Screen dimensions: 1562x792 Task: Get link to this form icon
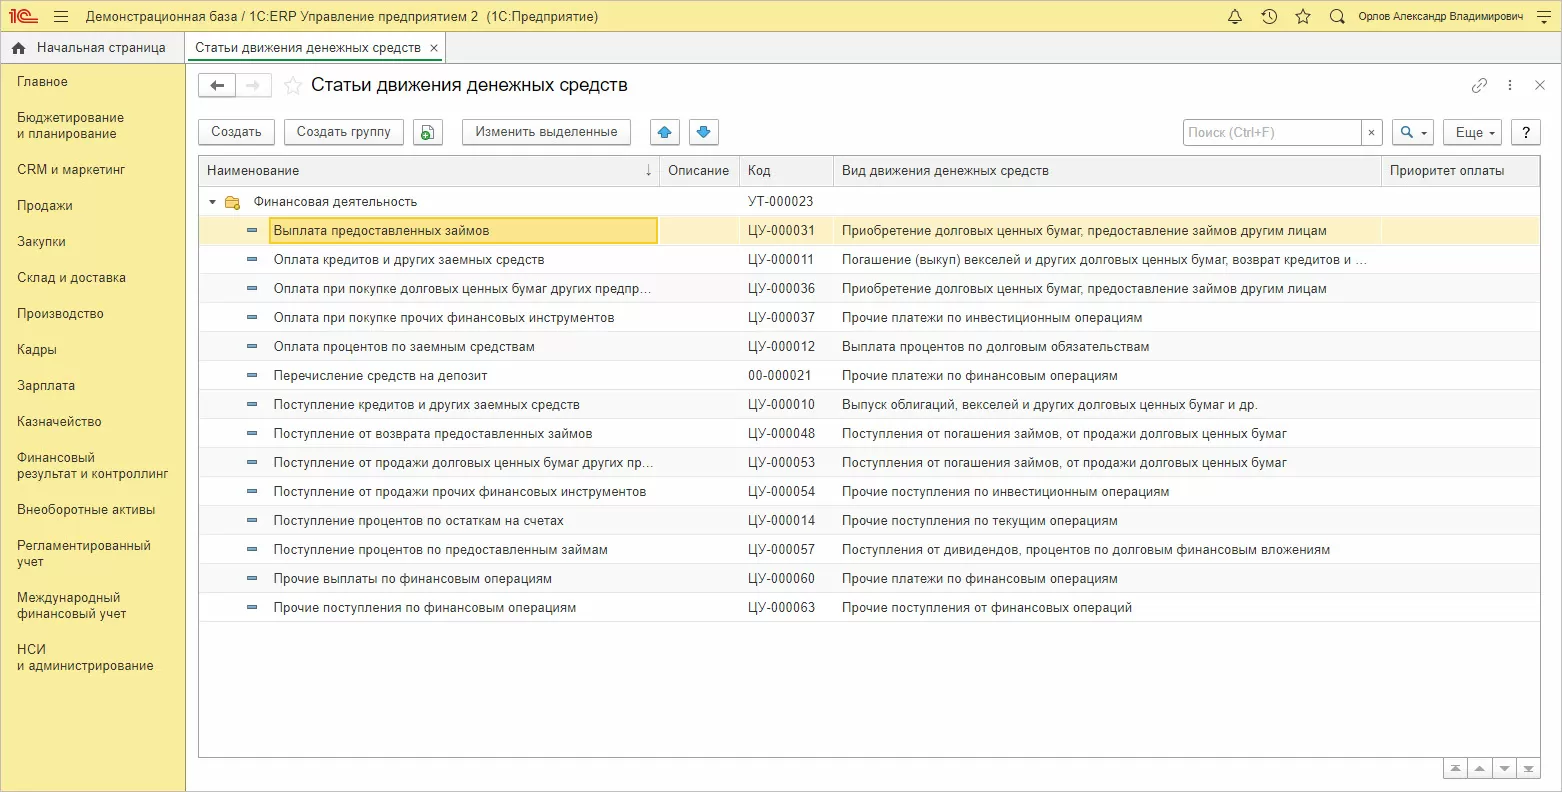(1479, 86)
